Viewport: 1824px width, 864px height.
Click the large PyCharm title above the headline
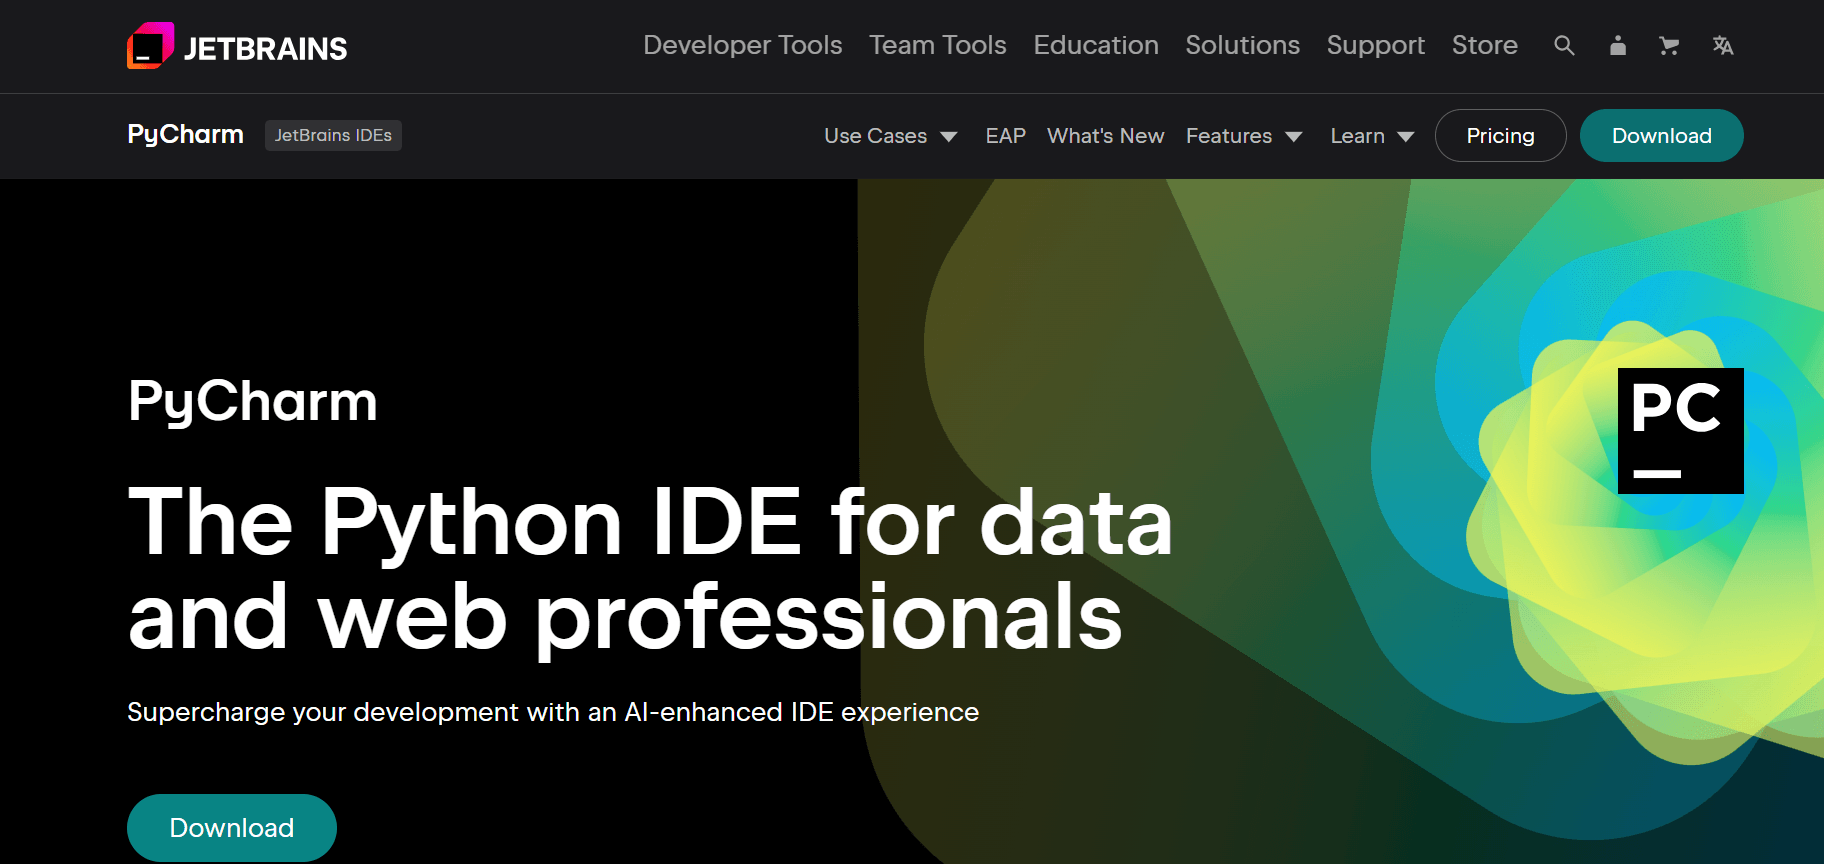(x=253, y=402)
